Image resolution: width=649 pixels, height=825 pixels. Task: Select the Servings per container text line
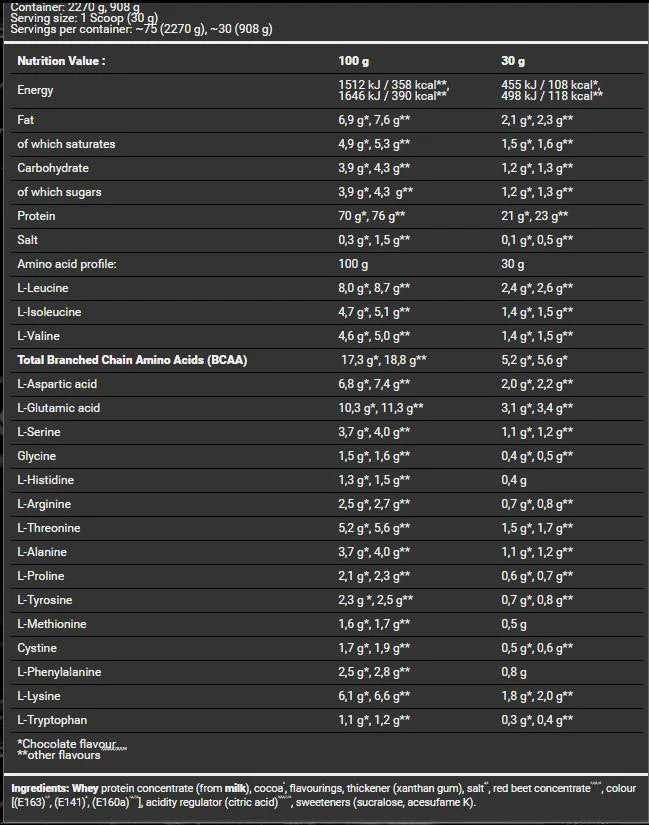(139, 29)
